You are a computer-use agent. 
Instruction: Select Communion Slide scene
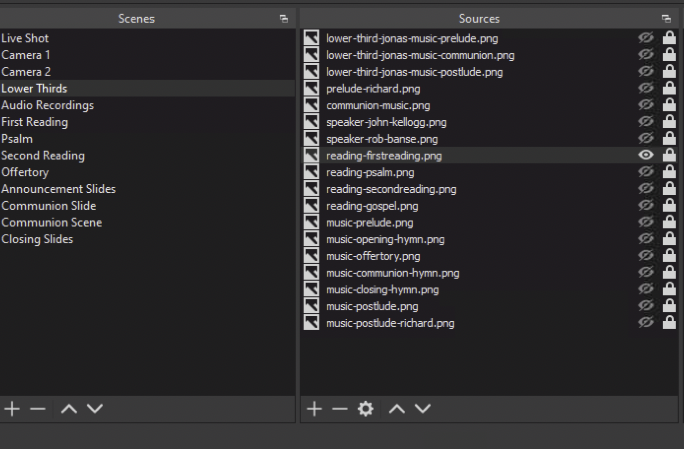point(147,206)
